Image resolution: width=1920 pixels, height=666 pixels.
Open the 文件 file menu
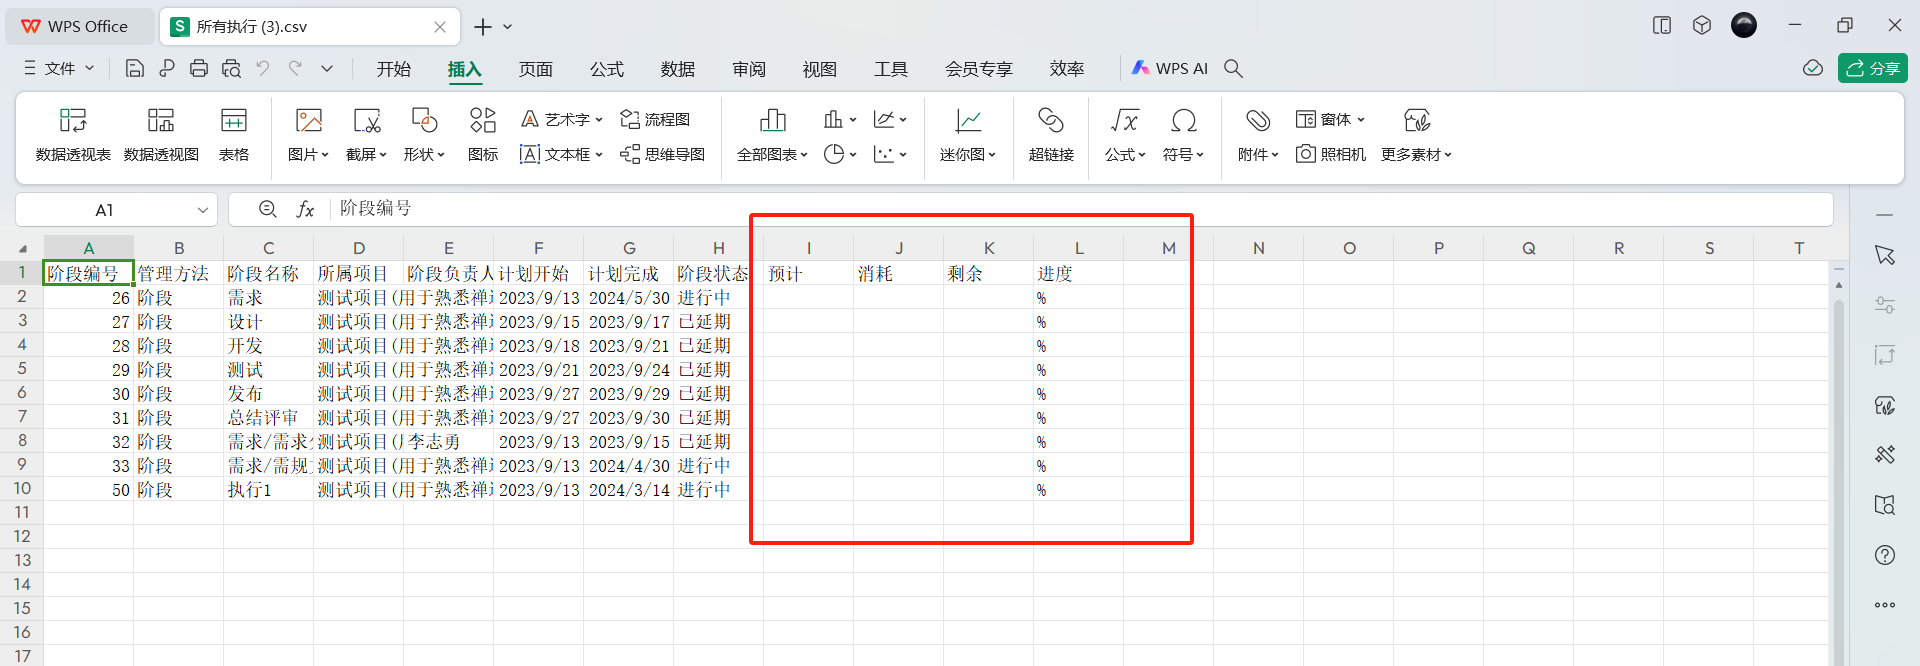tap(59, 68)
